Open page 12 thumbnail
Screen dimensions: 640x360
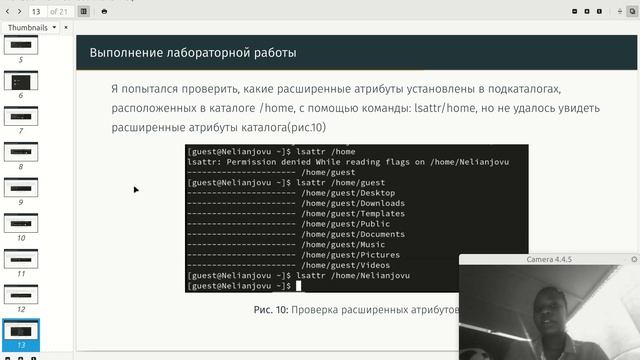tap(21, 294)
